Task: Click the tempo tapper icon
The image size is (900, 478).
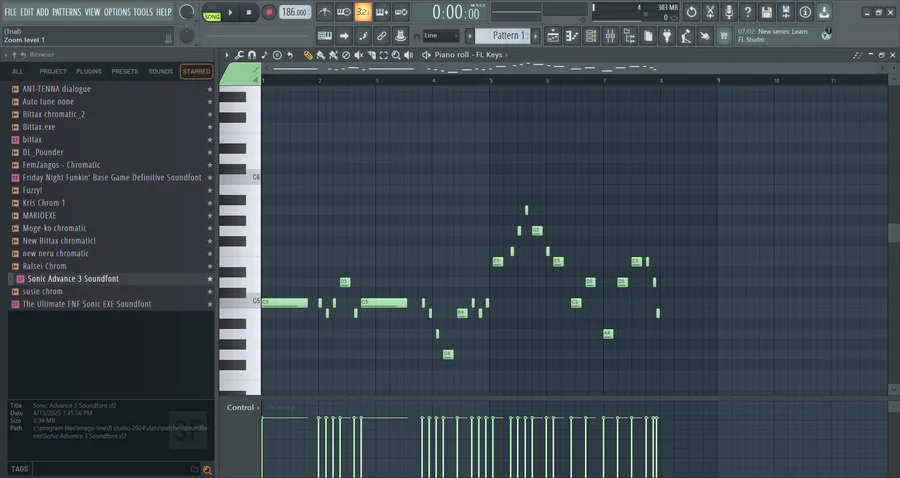Action: click(x=686, y=36)
